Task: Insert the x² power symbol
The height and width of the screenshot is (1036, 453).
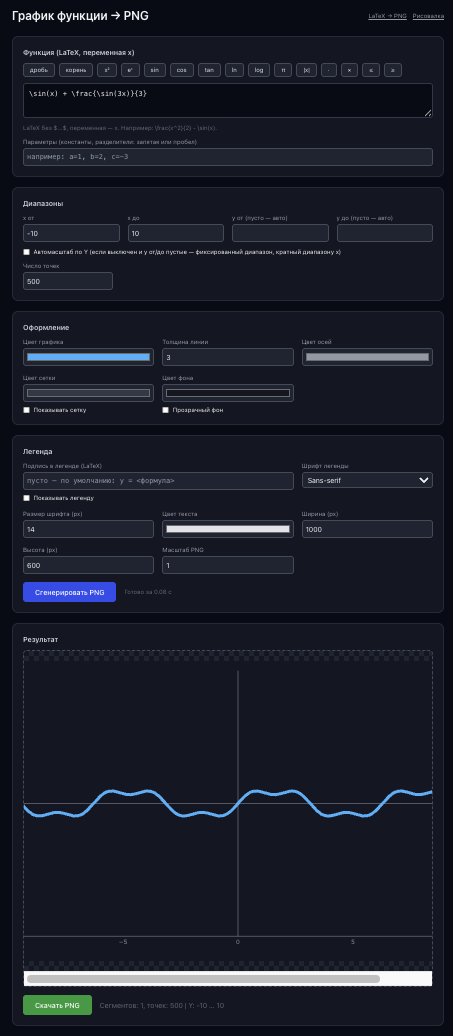Action: (x=107, y=70)
